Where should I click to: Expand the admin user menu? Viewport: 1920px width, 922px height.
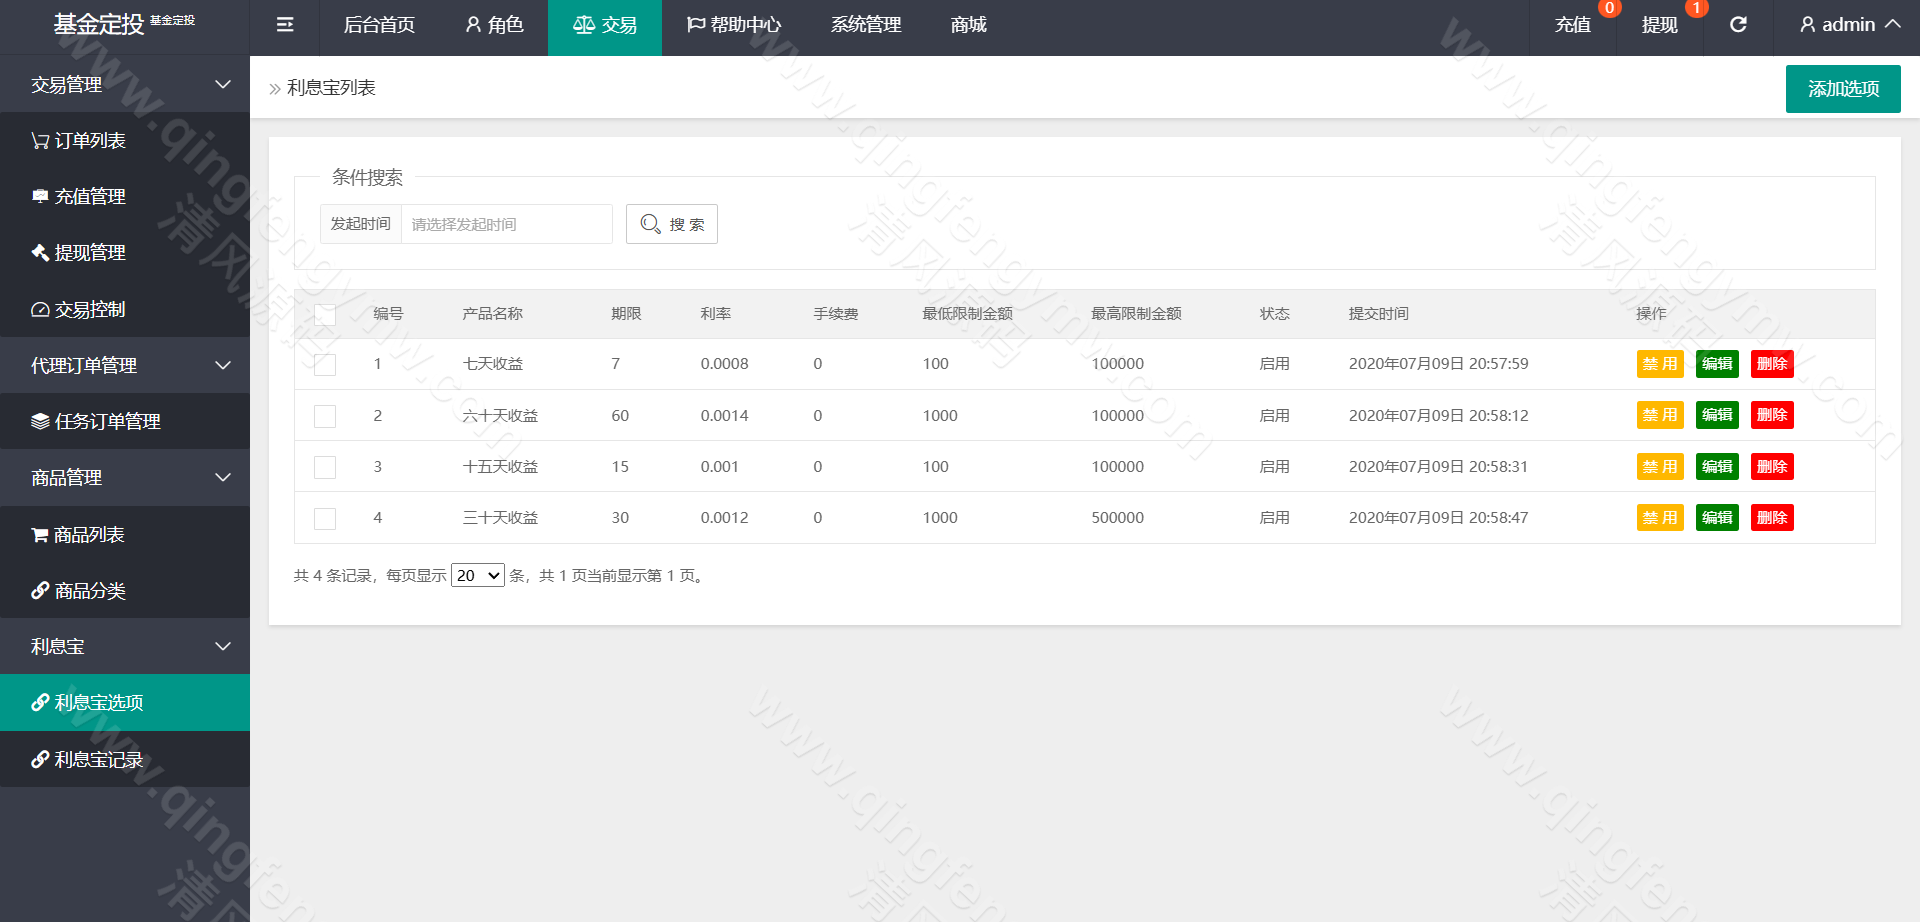pos(1849,25)
